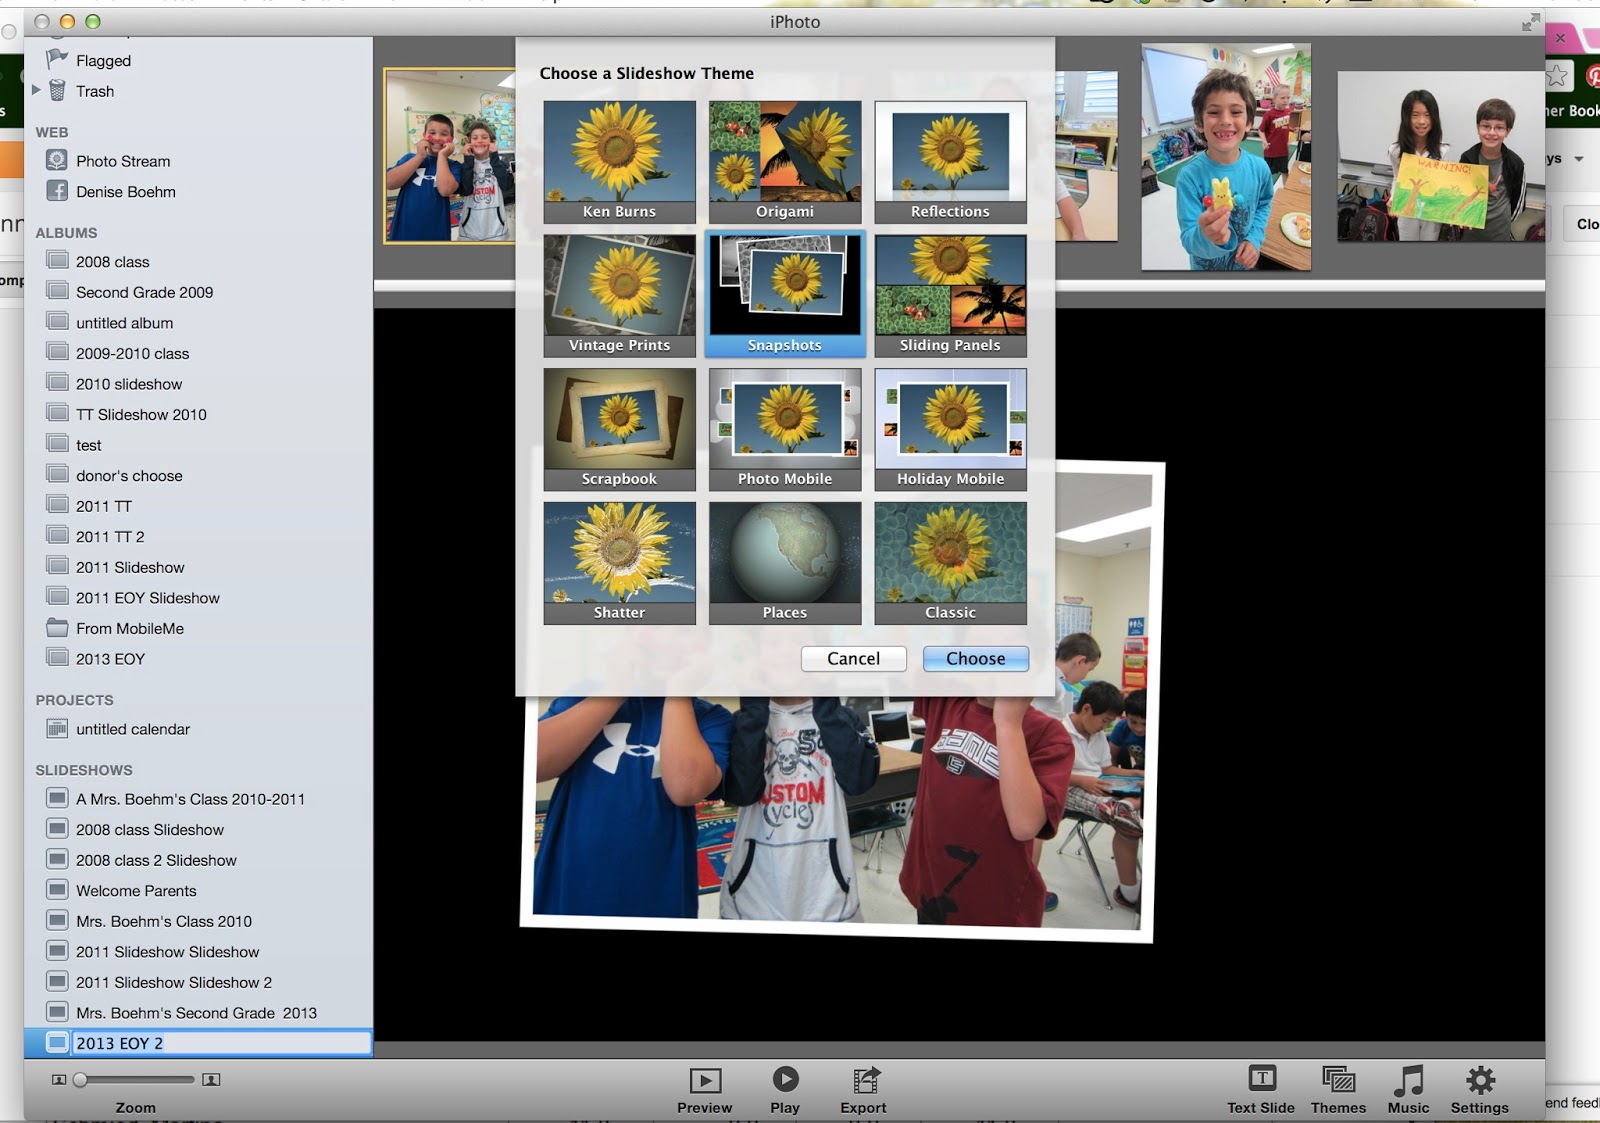Open Mrs. Boehm's Second Grade 2013 slideshow

(198, 1013)
